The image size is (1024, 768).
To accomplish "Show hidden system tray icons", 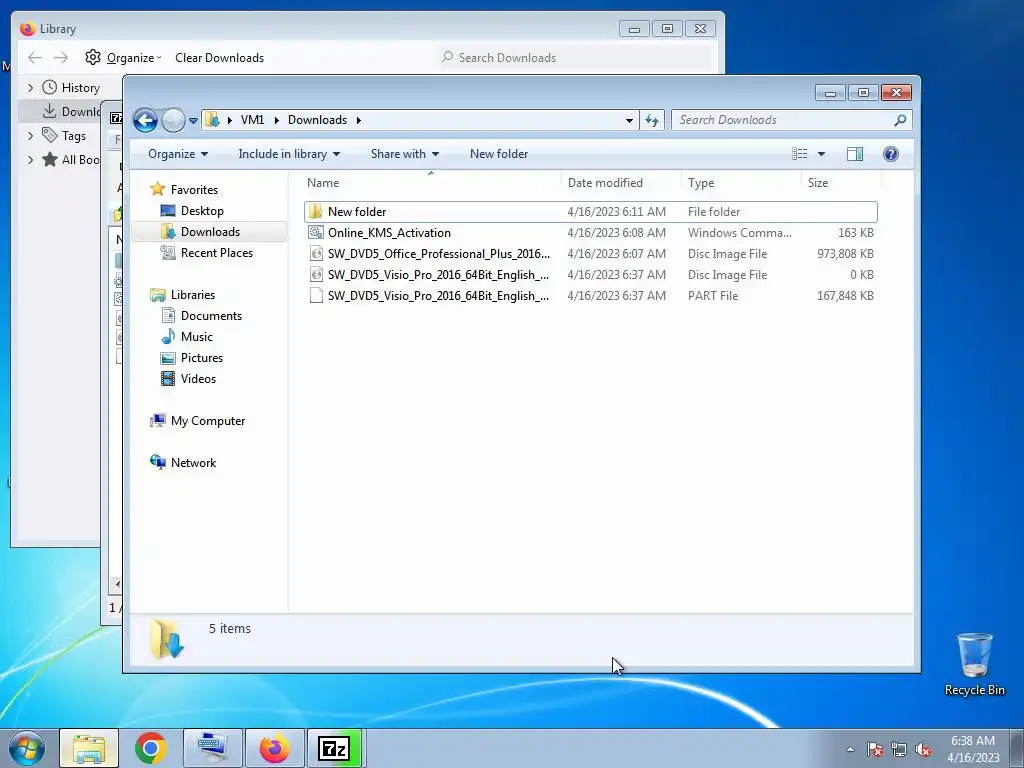I will click(x=850, y=749).
